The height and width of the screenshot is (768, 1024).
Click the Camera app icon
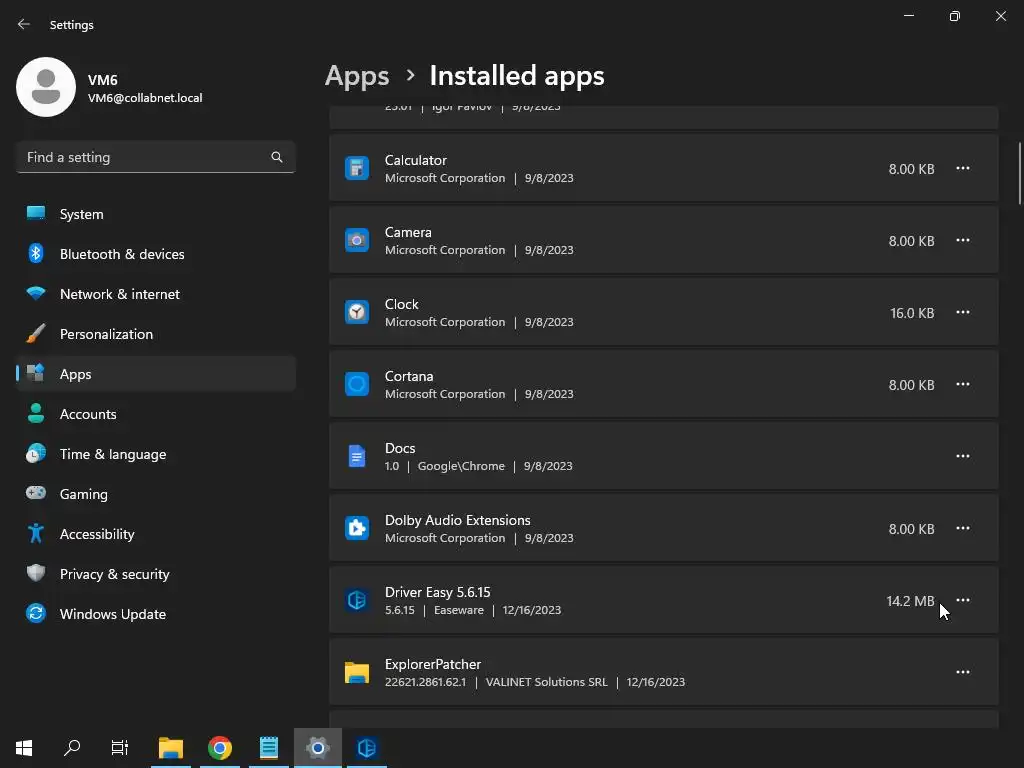[x=357, y=240]
